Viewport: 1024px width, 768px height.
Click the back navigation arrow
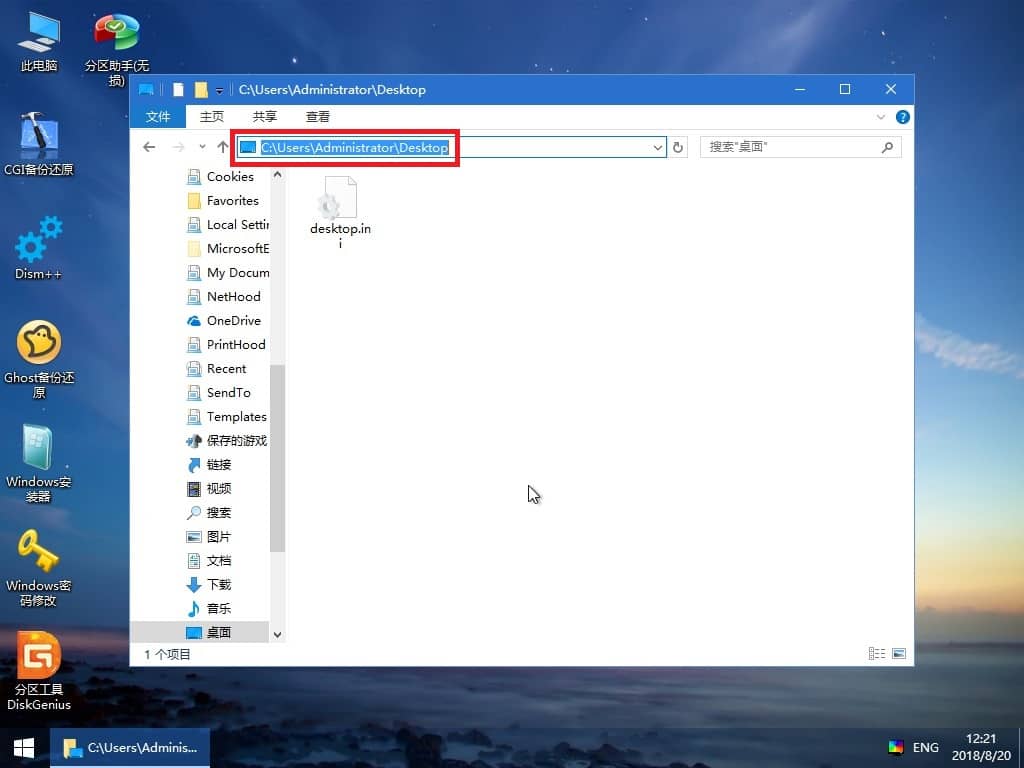tap(149, 147)
